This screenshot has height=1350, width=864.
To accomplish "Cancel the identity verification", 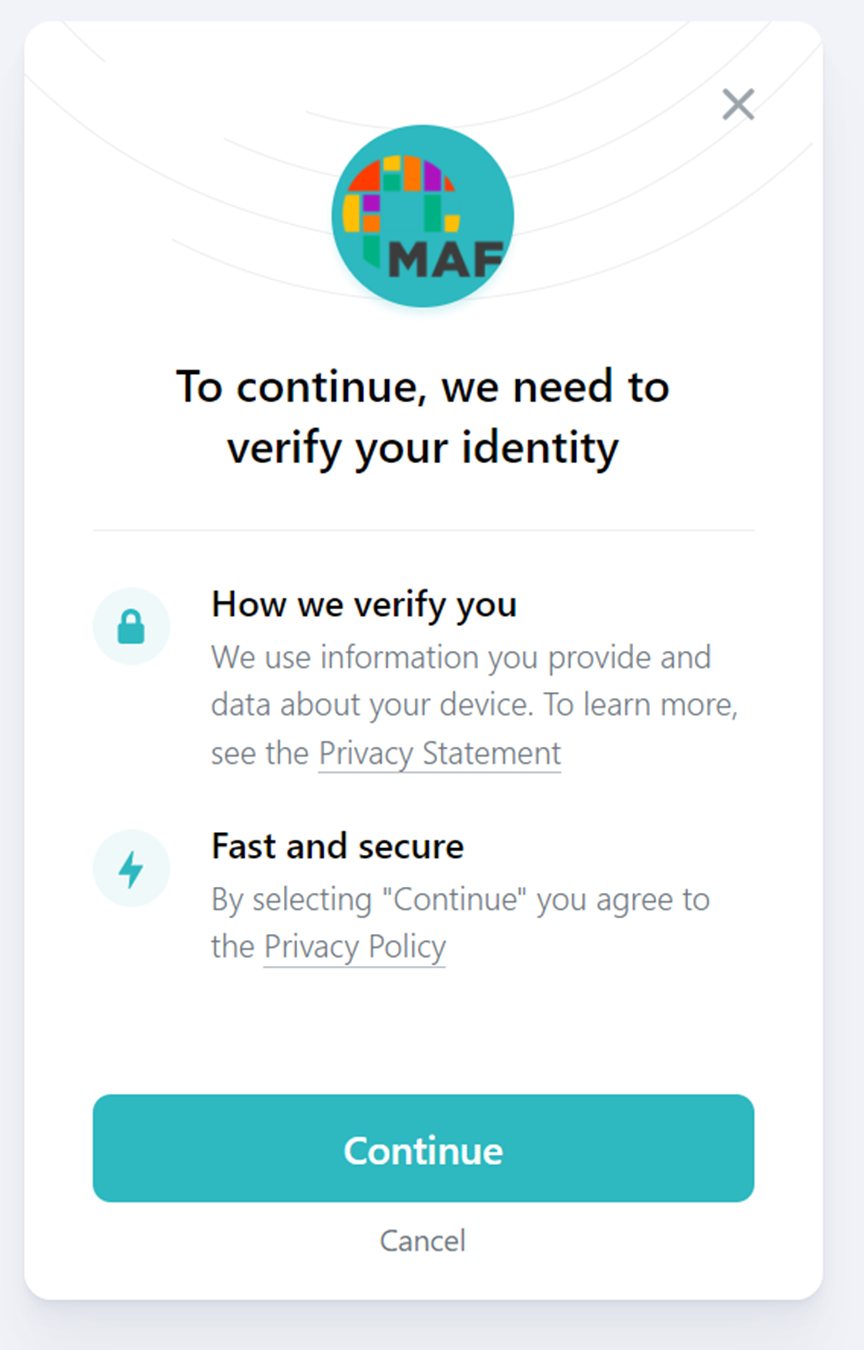I will click(422, 1240).
